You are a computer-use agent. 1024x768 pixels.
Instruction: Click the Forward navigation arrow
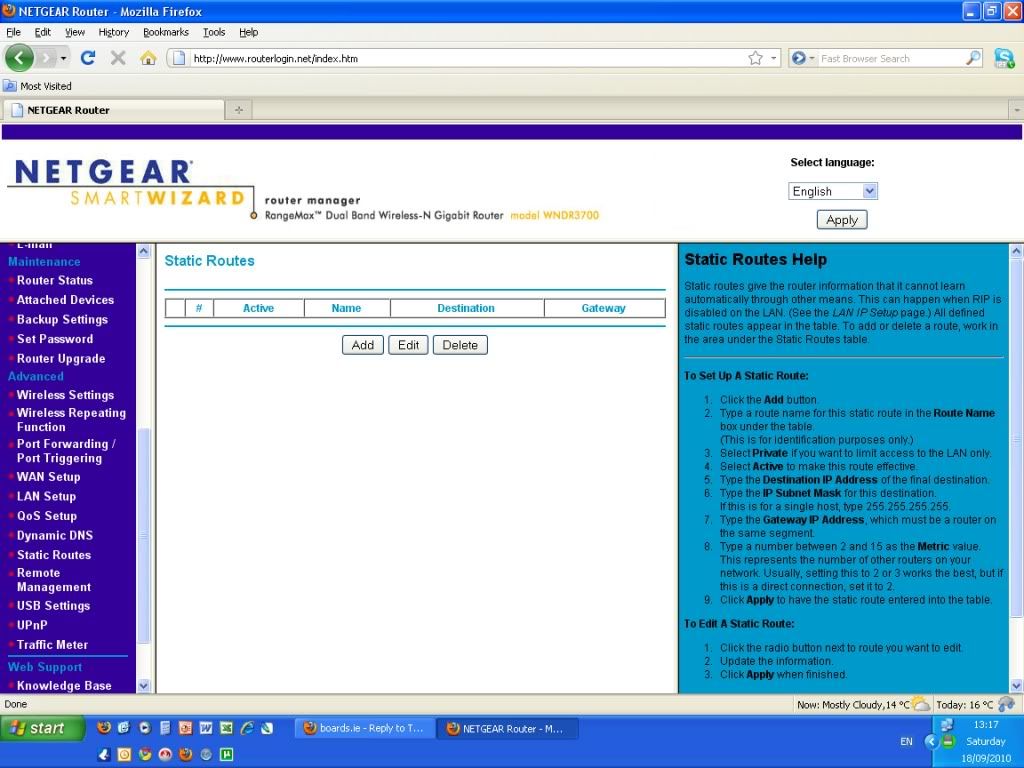[x=46, y=58]
